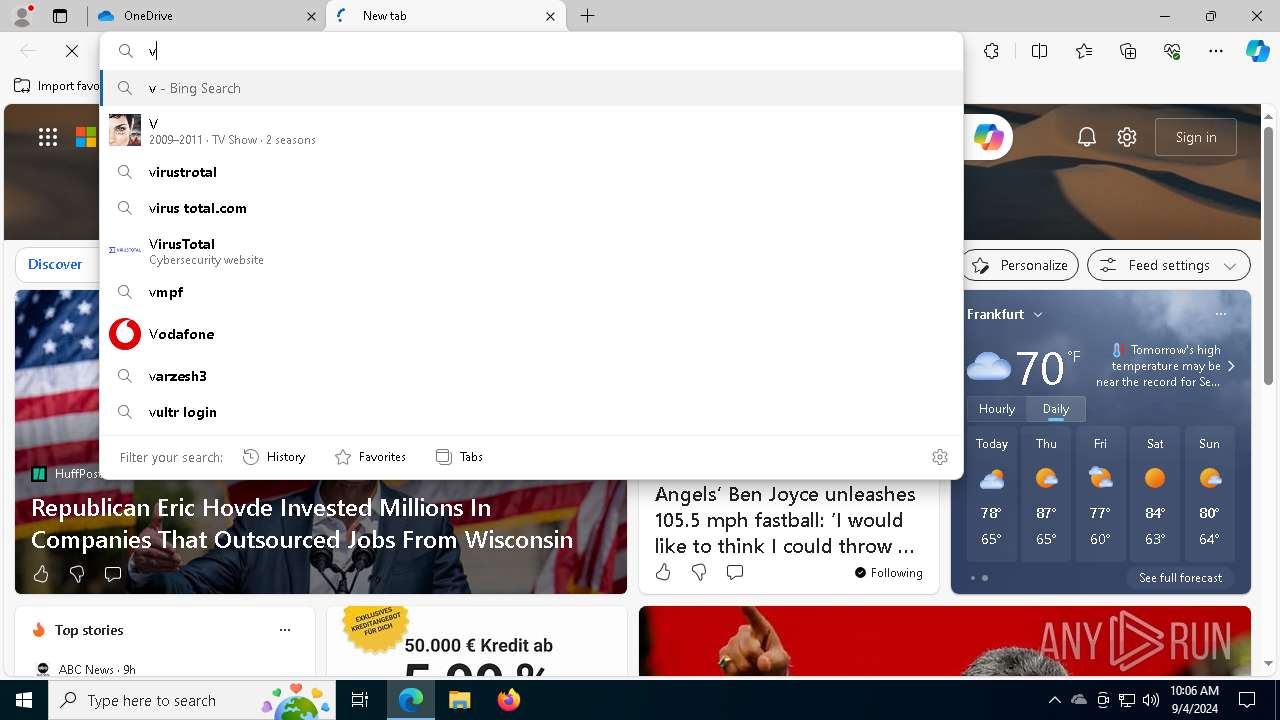
Task: Toggle Following on Ben Joyce article
Action: [x=888, y=573]
